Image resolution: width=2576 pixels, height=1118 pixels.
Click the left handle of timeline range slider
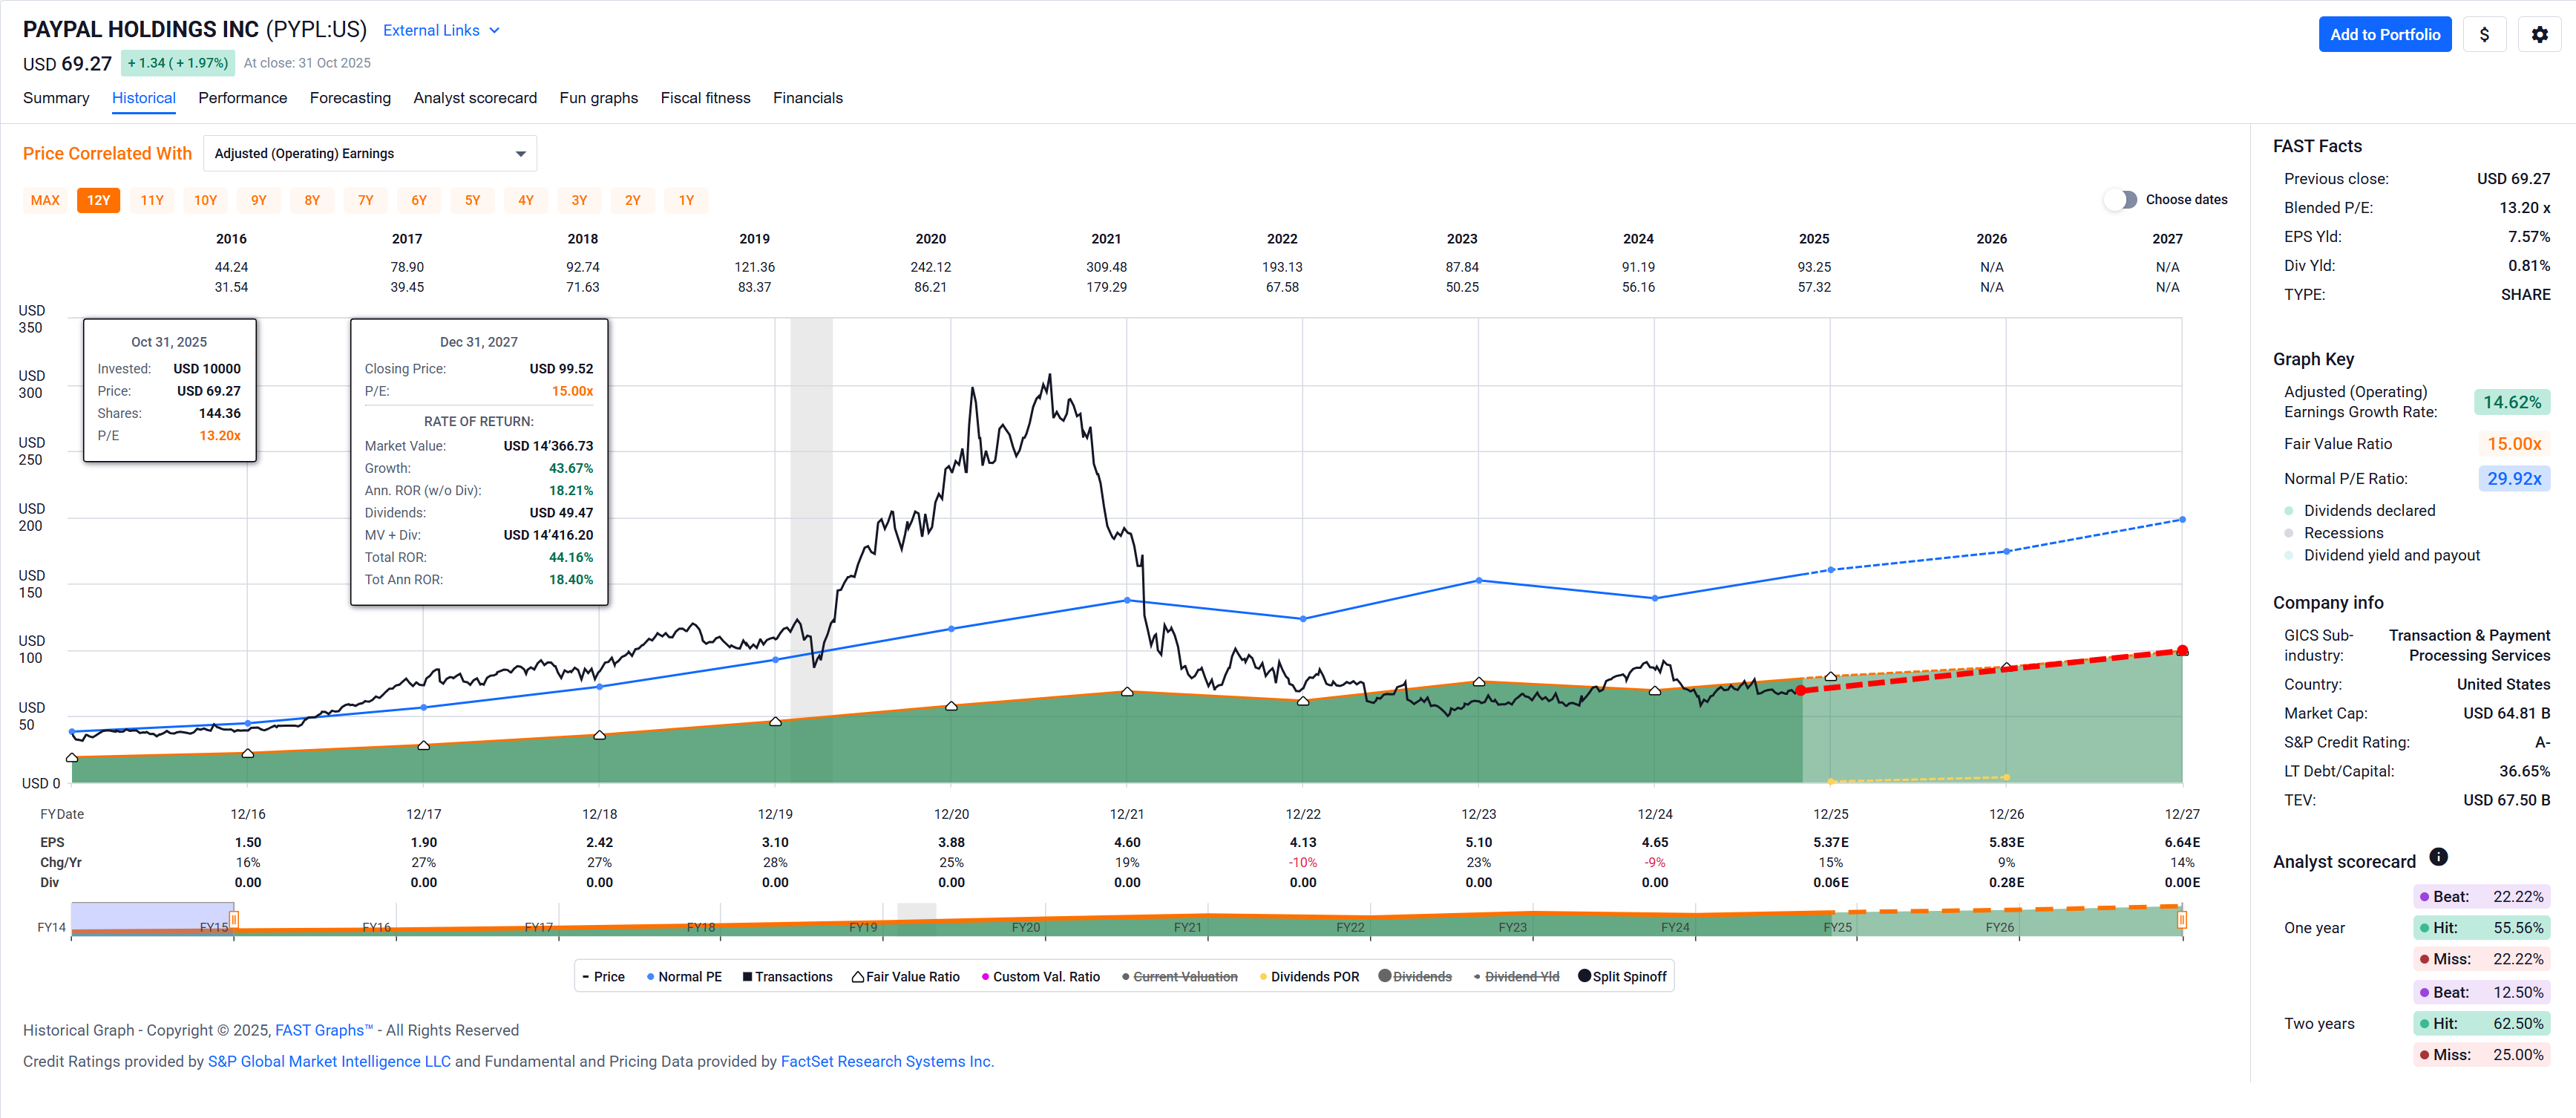click(234, 919)
